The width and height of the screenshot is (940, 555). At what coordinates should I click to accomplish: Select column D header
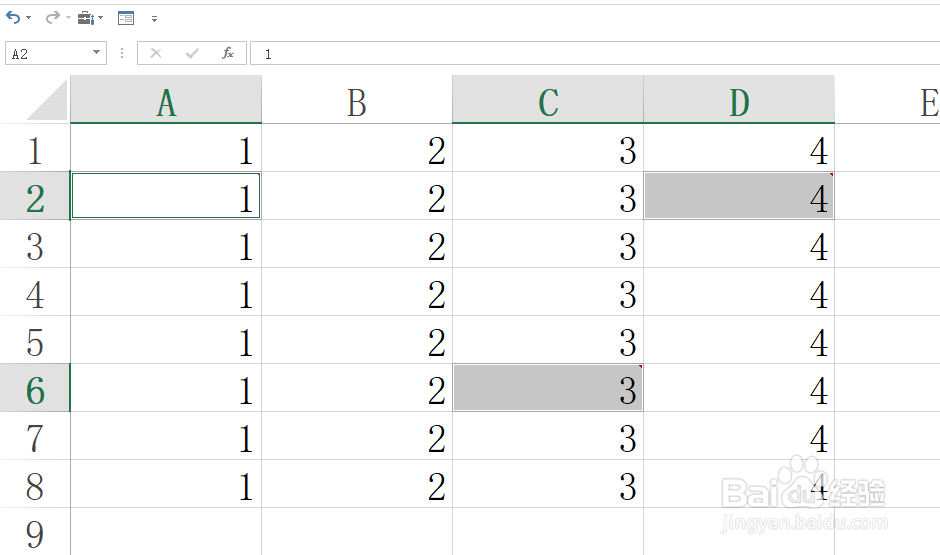tap(738, 101)
